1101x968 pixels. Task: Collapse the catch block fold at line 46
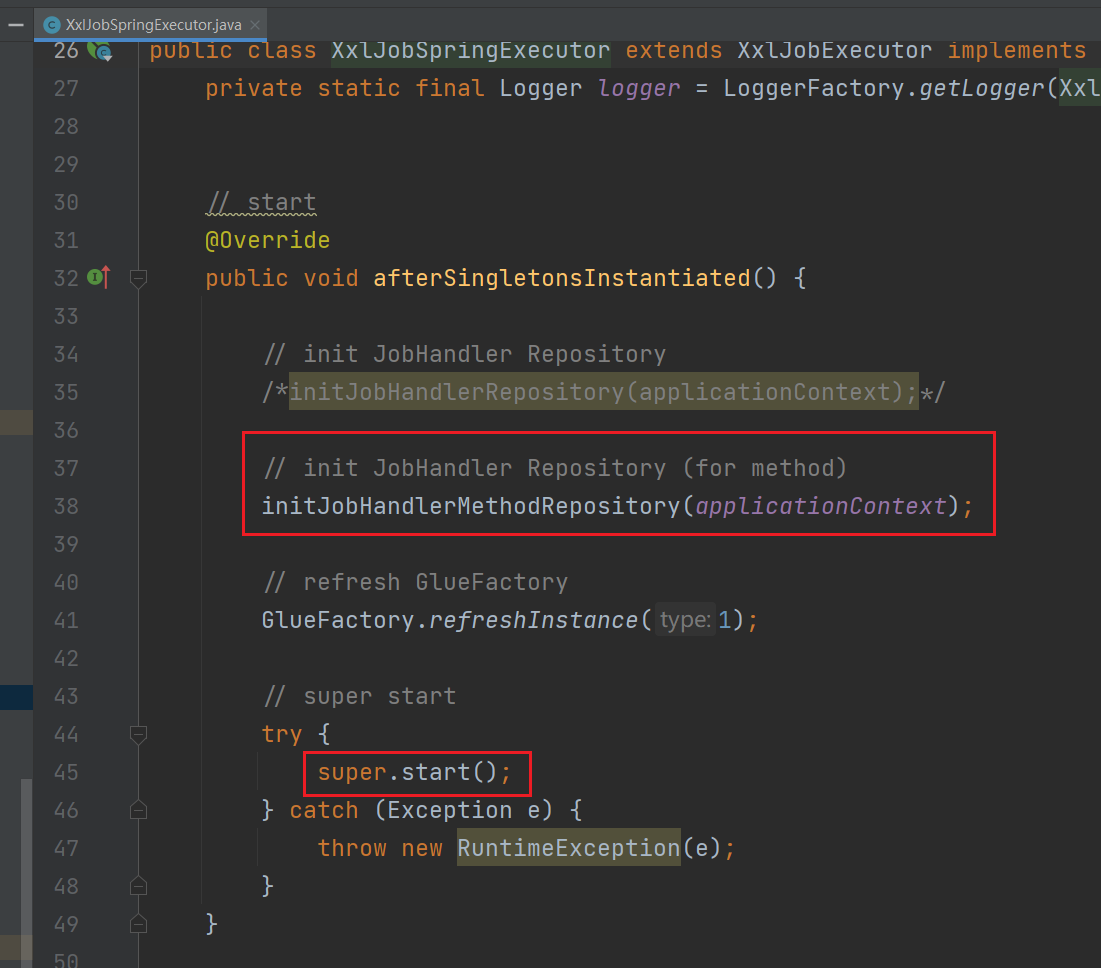tap(139, 810)
